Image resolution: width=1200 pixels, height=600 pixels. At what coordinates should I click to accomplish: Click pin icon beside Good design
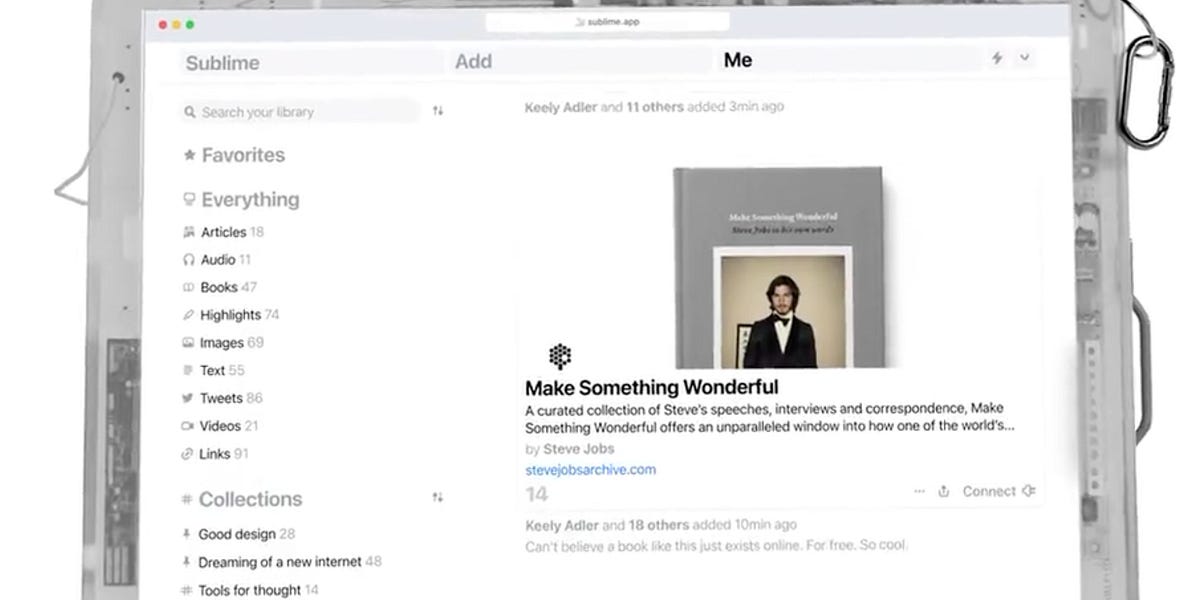point(186,534)
